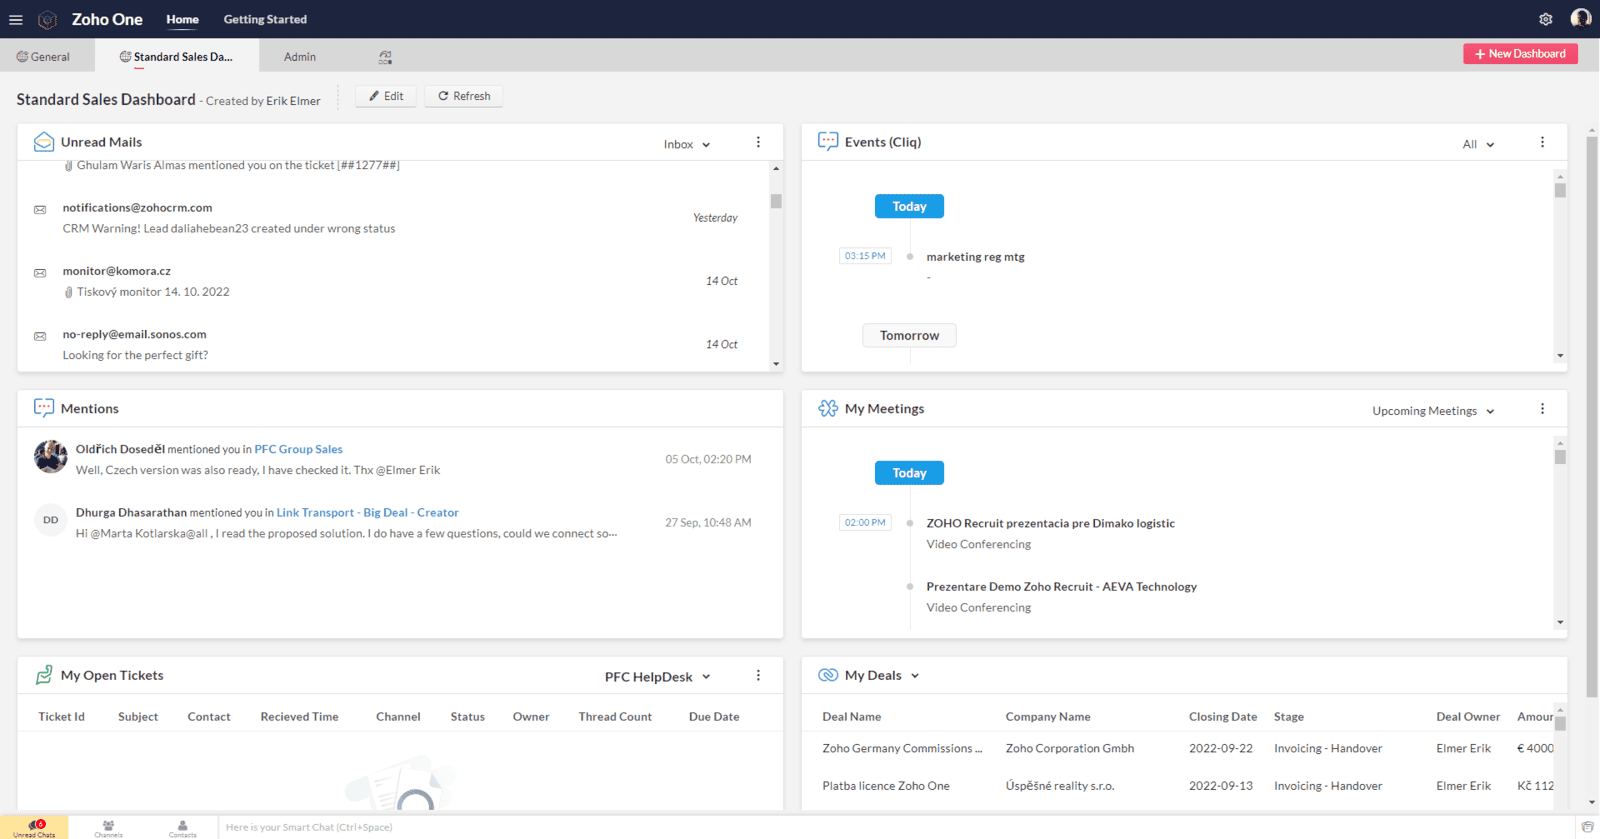This screenshot has height=839, width=1600.
Task: Expand the My Deals dropdown arrow
Action: pyautogui.click(x=915, y=676)
